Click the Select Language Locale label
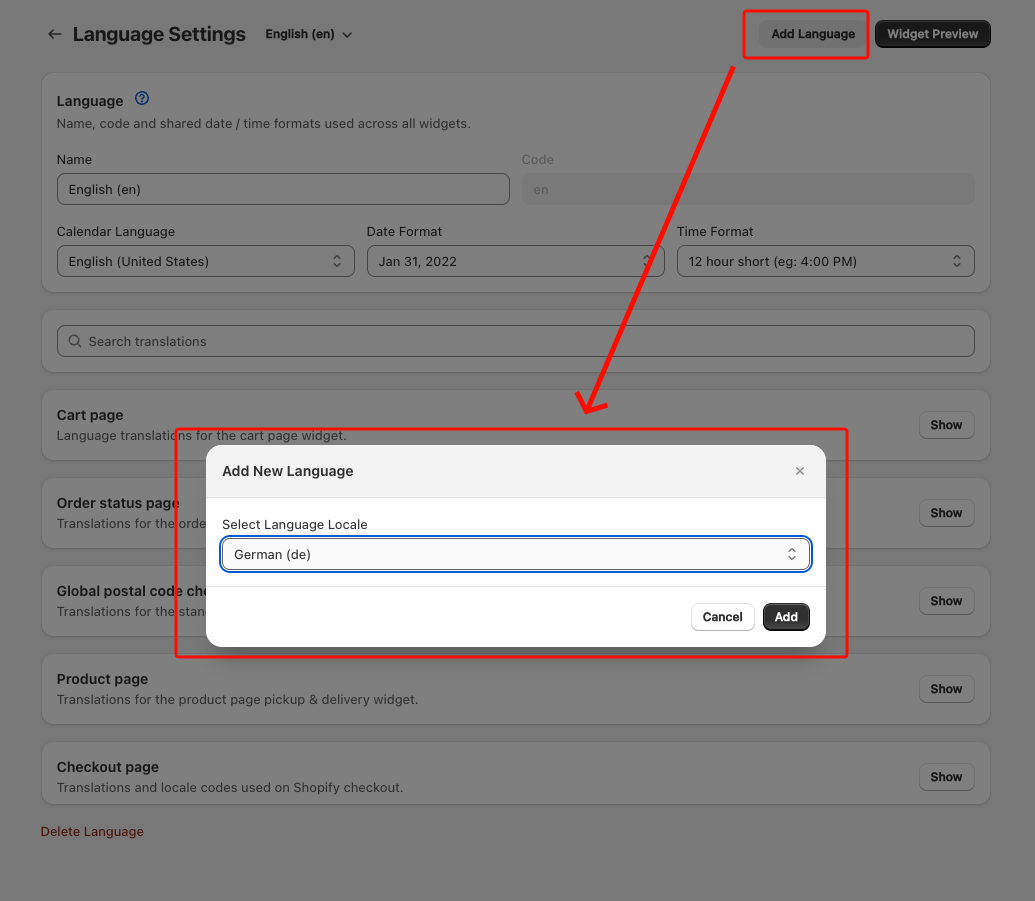The height and width of the screenshot is (901, 1035). tap(294, 525)
